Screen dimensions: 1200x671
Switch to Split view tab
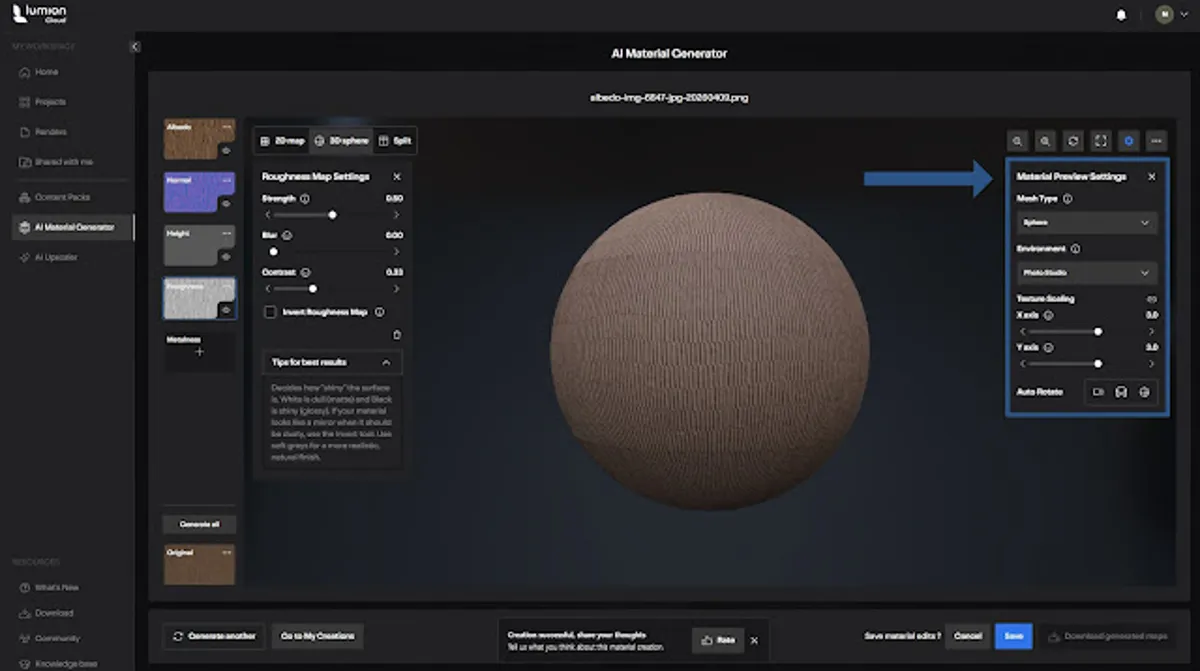395,141
